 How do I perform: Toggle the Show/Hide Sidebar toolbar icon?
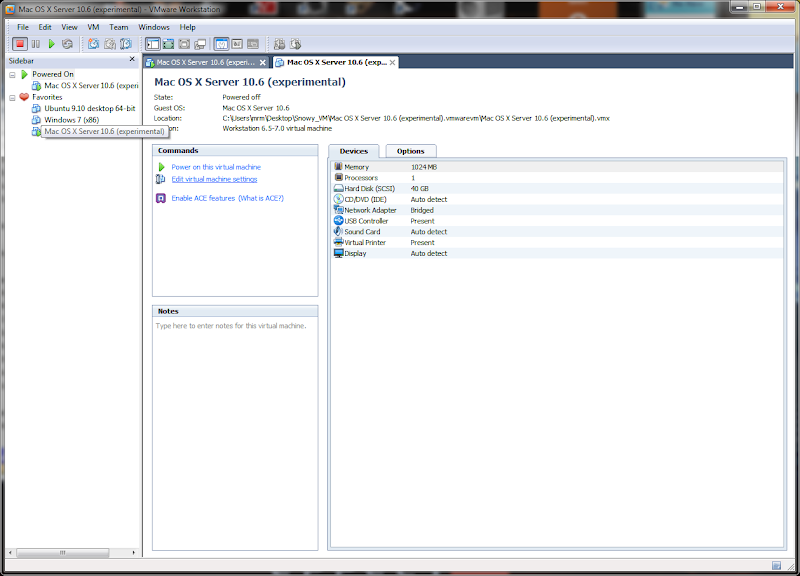click(153, 44)
